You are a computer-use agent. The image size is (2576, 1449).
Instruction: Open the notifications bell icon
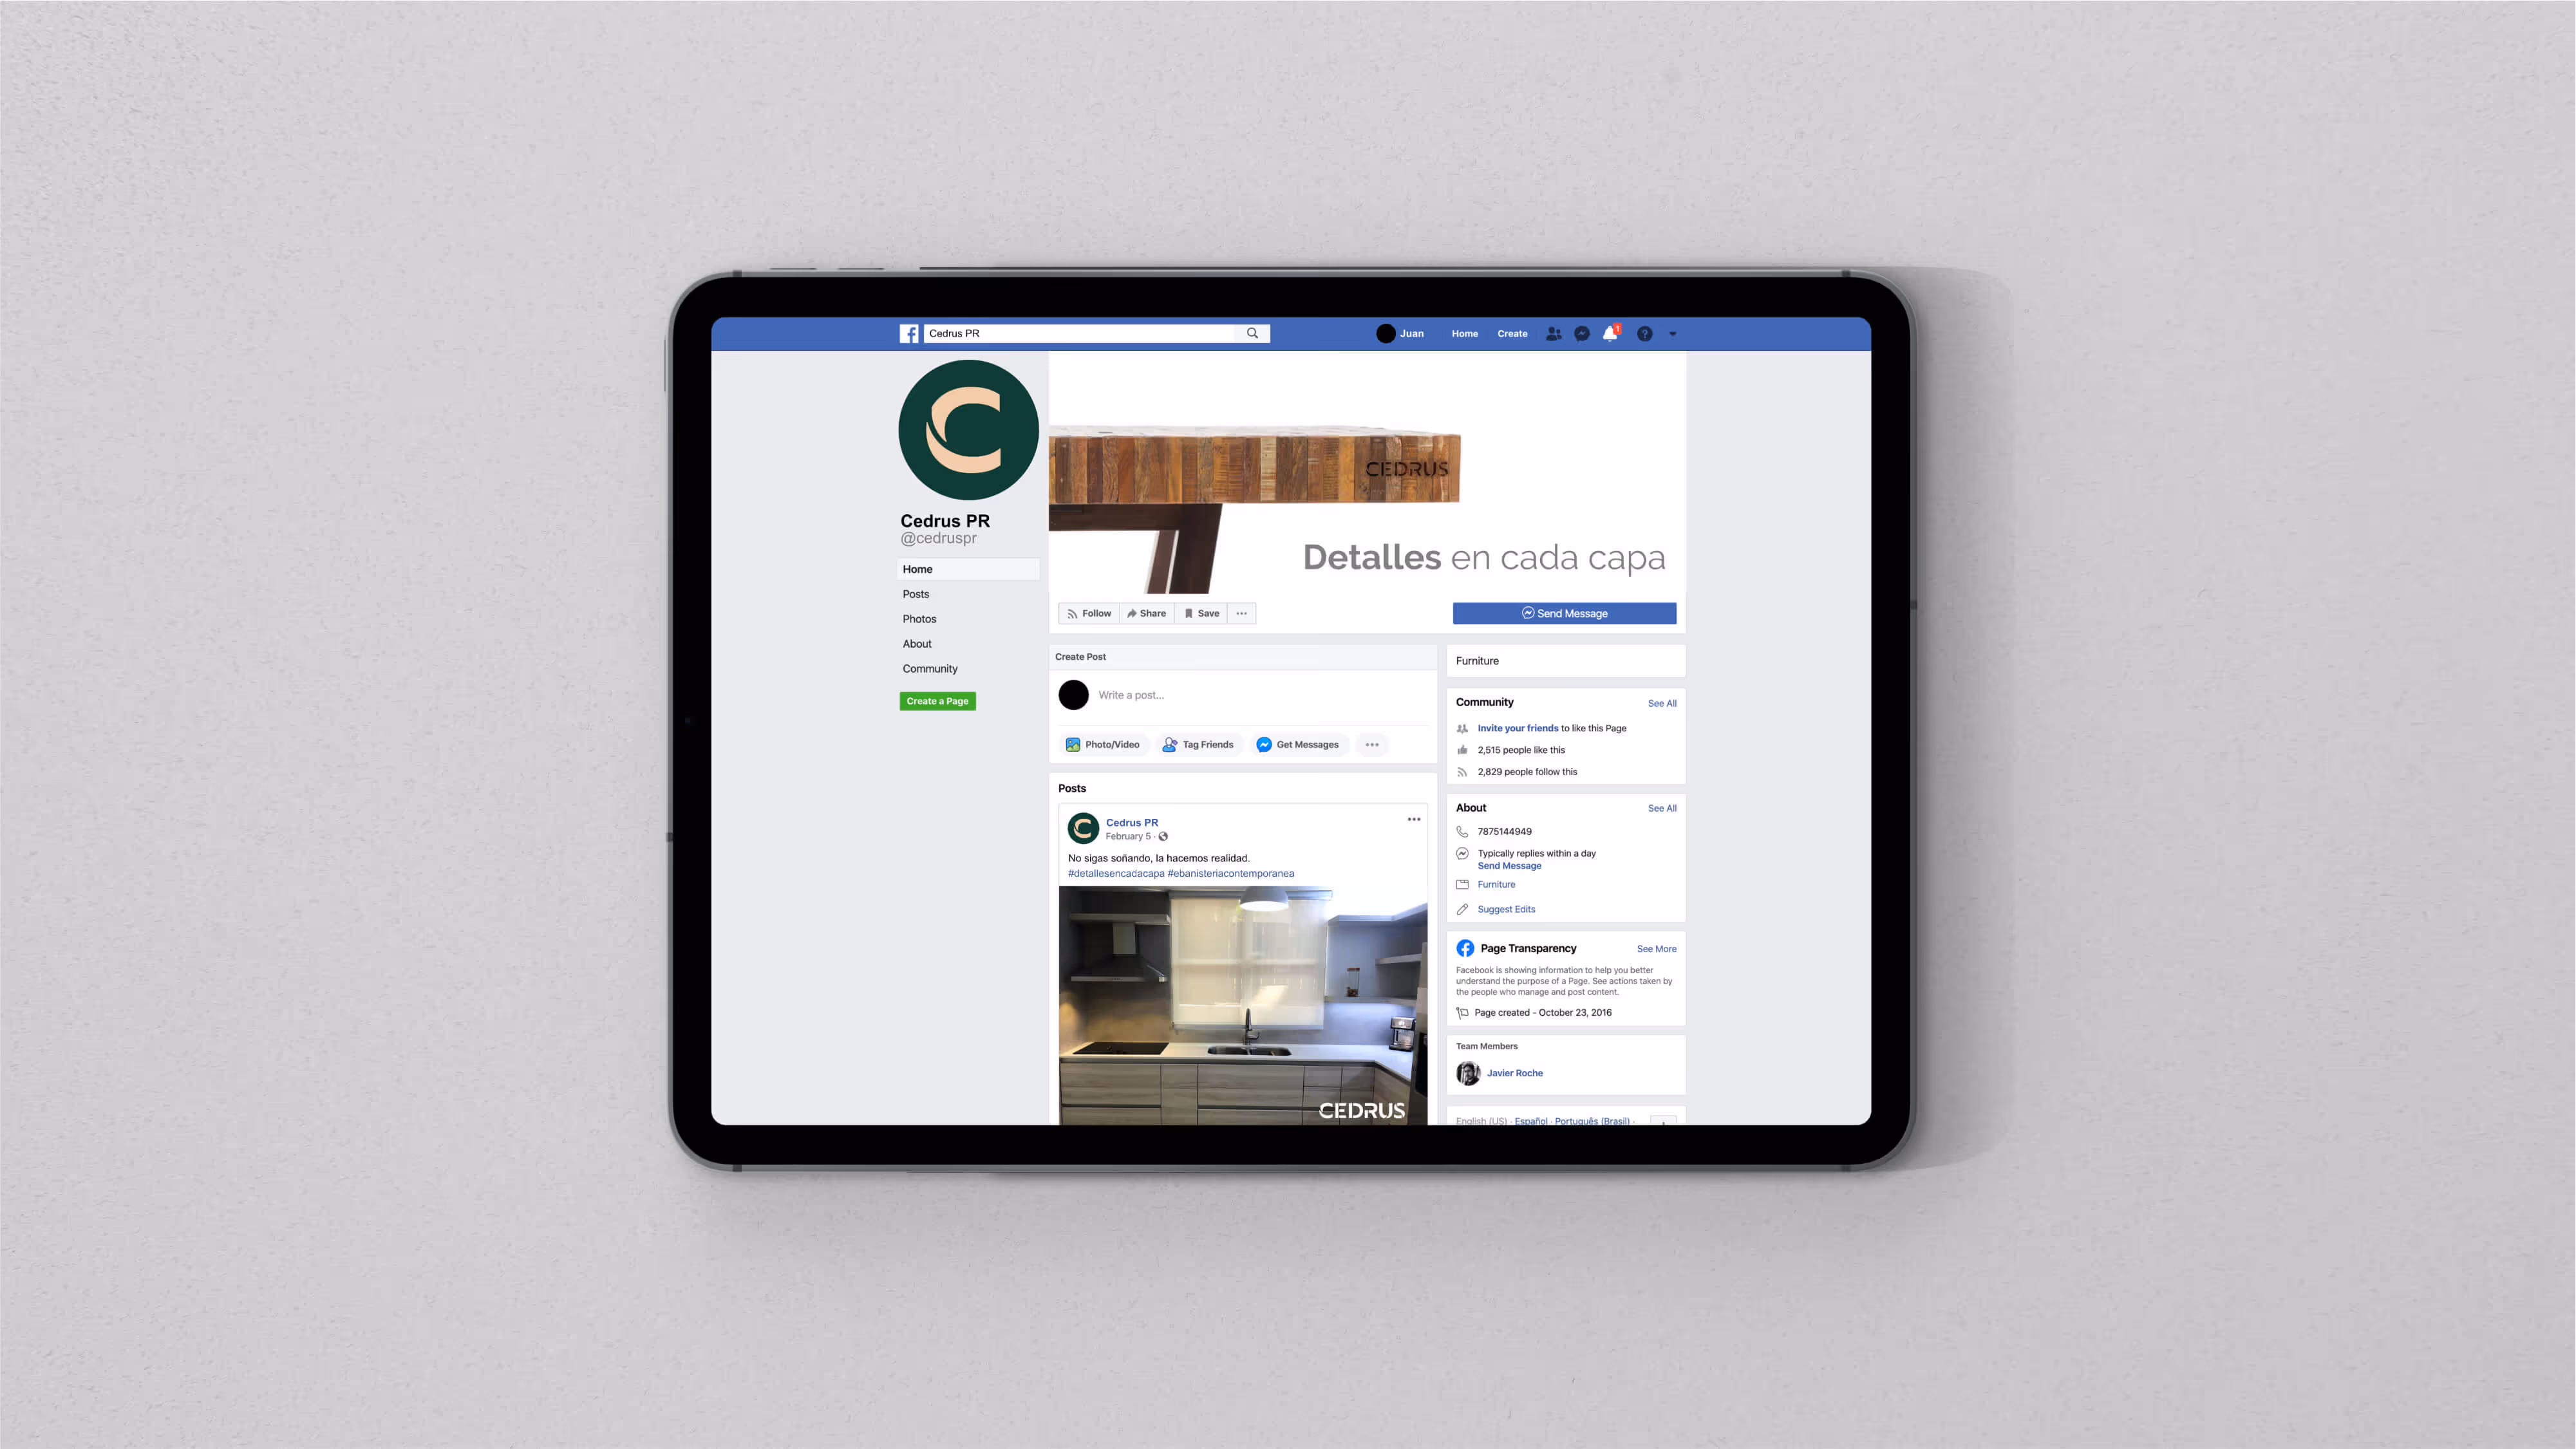point(1609,334)
